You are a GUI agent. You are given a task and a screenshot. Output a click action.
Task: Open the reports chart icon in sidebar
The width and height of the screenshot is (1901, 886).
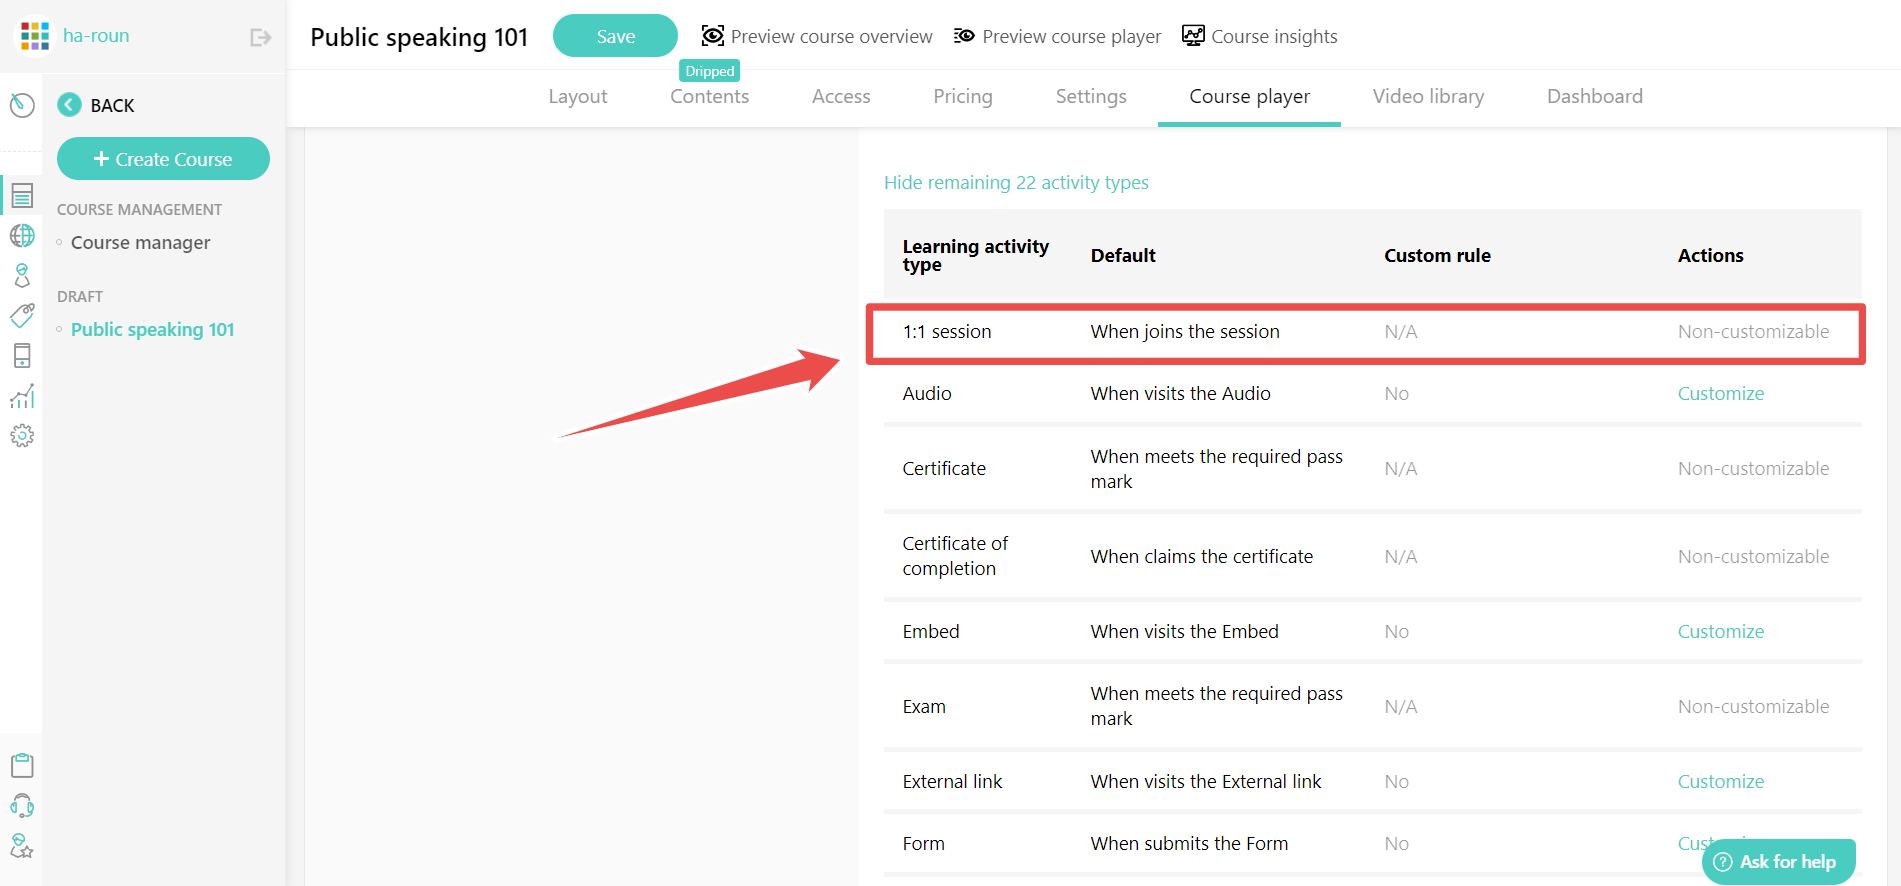(x=22, y=396)
